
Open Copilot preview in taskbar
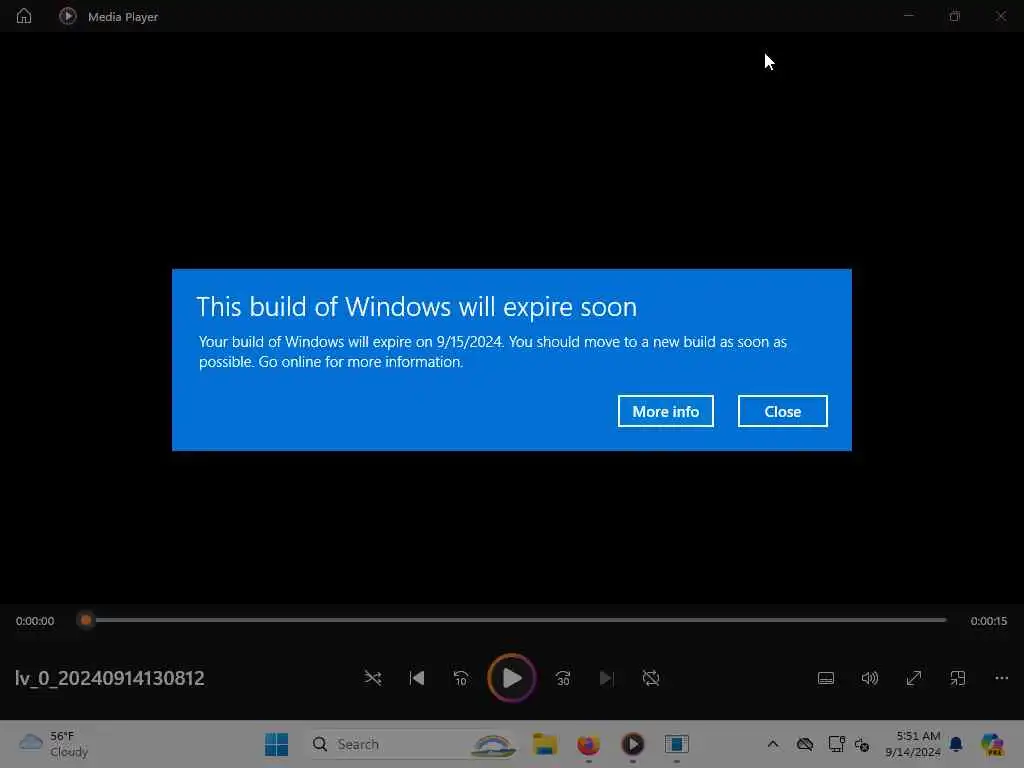(992, 744)
